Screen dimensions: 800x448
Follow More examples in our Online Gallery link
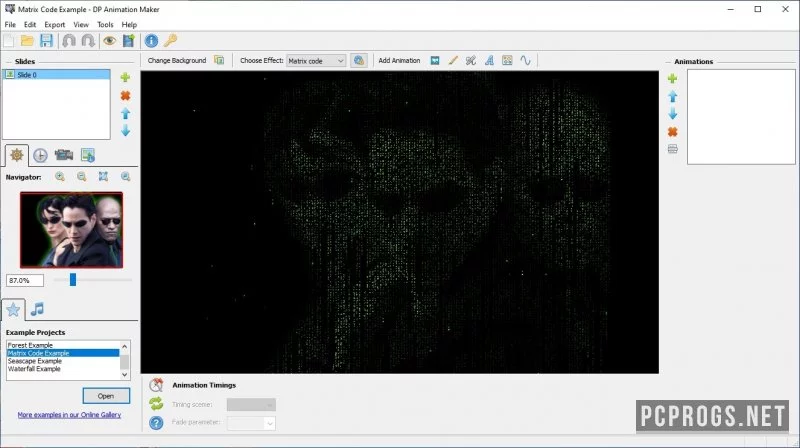69,415
